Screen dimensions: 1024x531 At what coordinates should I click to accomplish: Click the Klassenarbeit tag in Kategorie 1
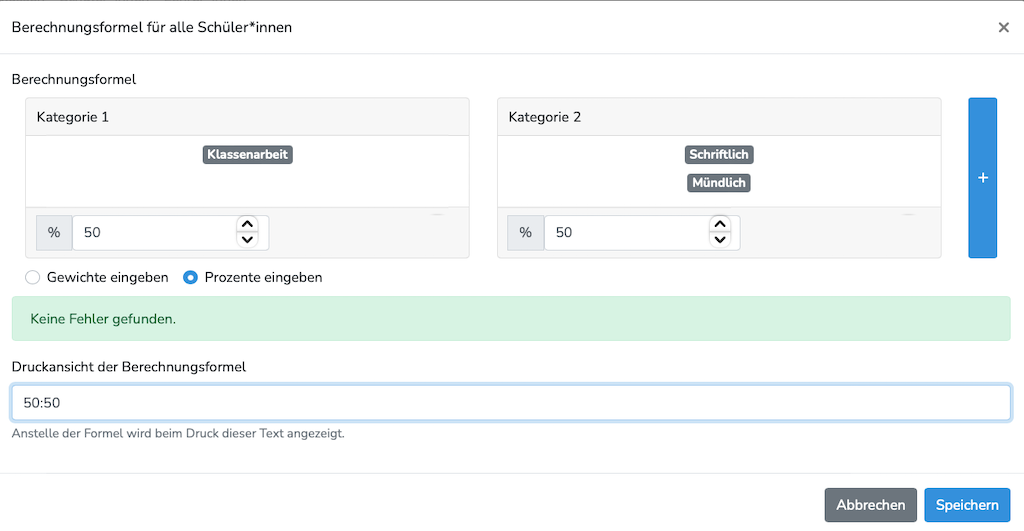pyautogui.click(x=248, y=155)
